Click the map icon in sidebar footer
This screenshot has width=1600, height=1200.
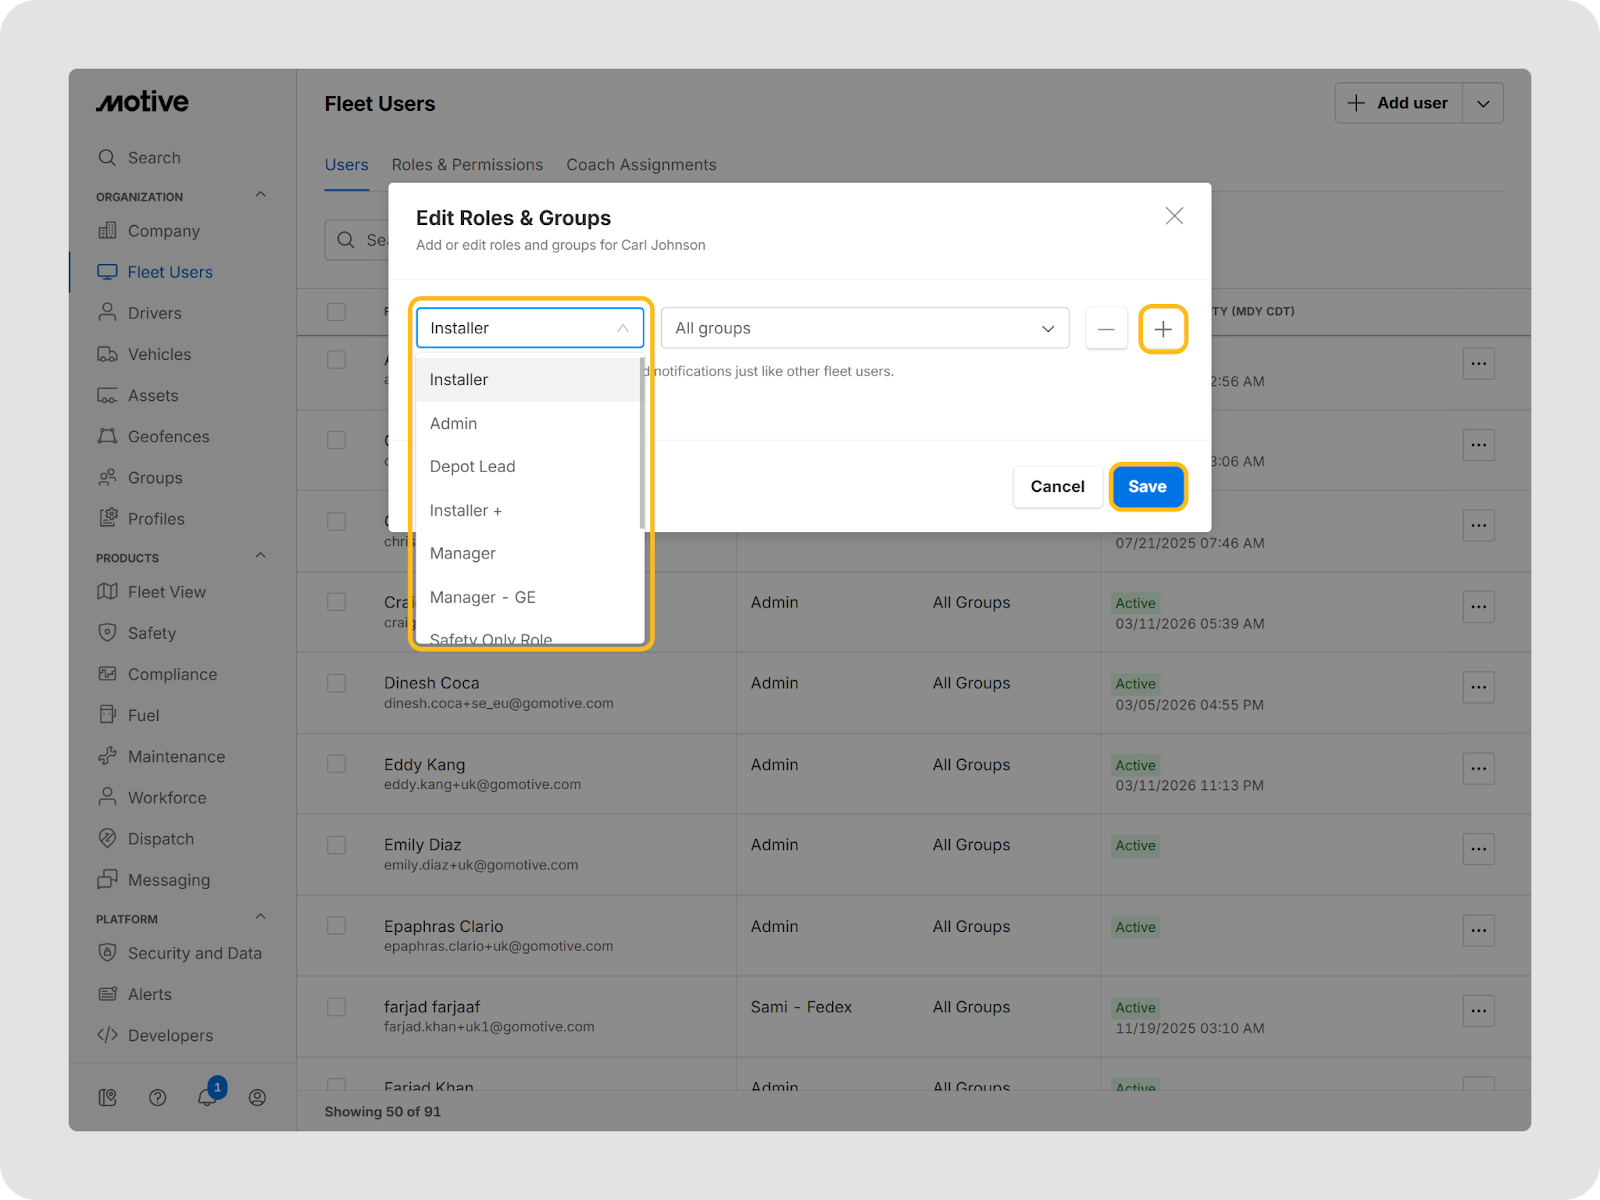(x=108, y=1097)
